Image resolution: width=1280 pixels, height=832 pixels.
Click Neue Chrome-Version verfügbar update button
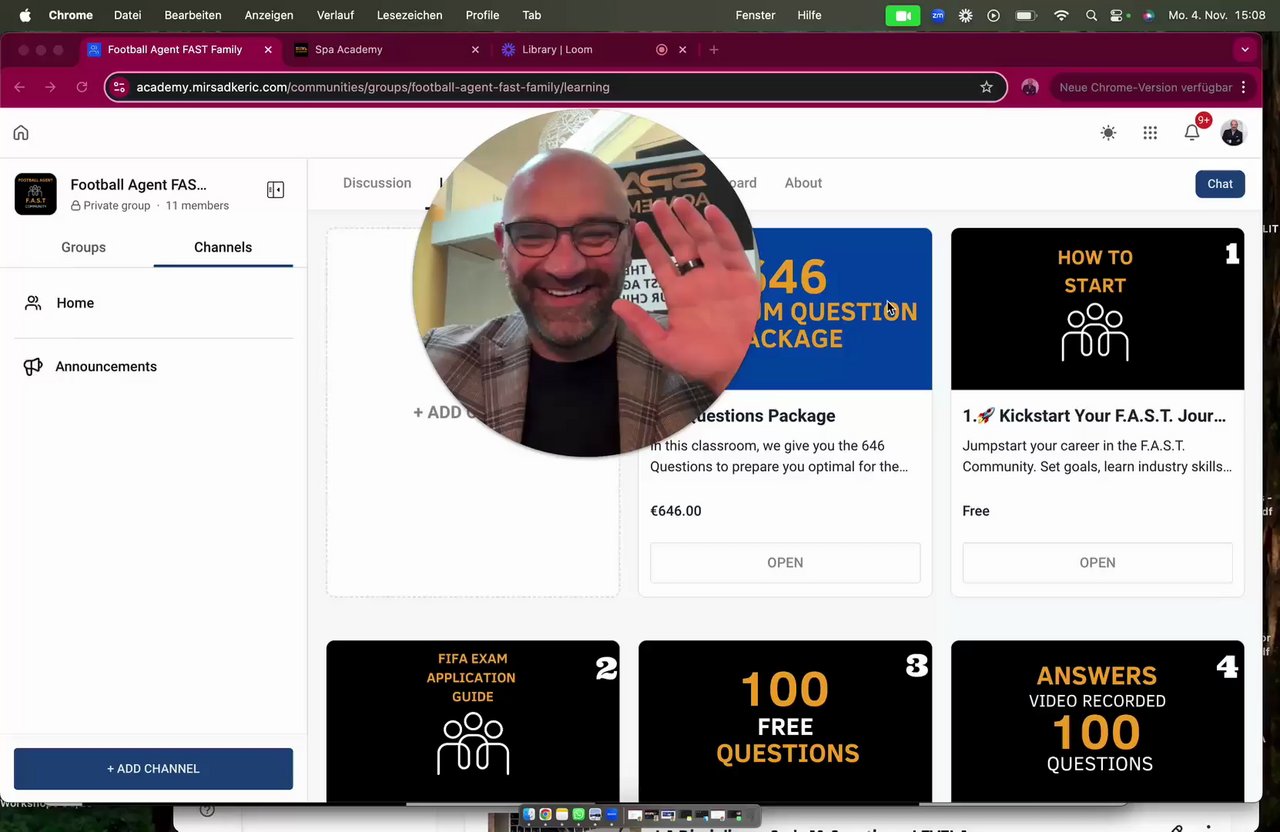[x=1145, y=87]
